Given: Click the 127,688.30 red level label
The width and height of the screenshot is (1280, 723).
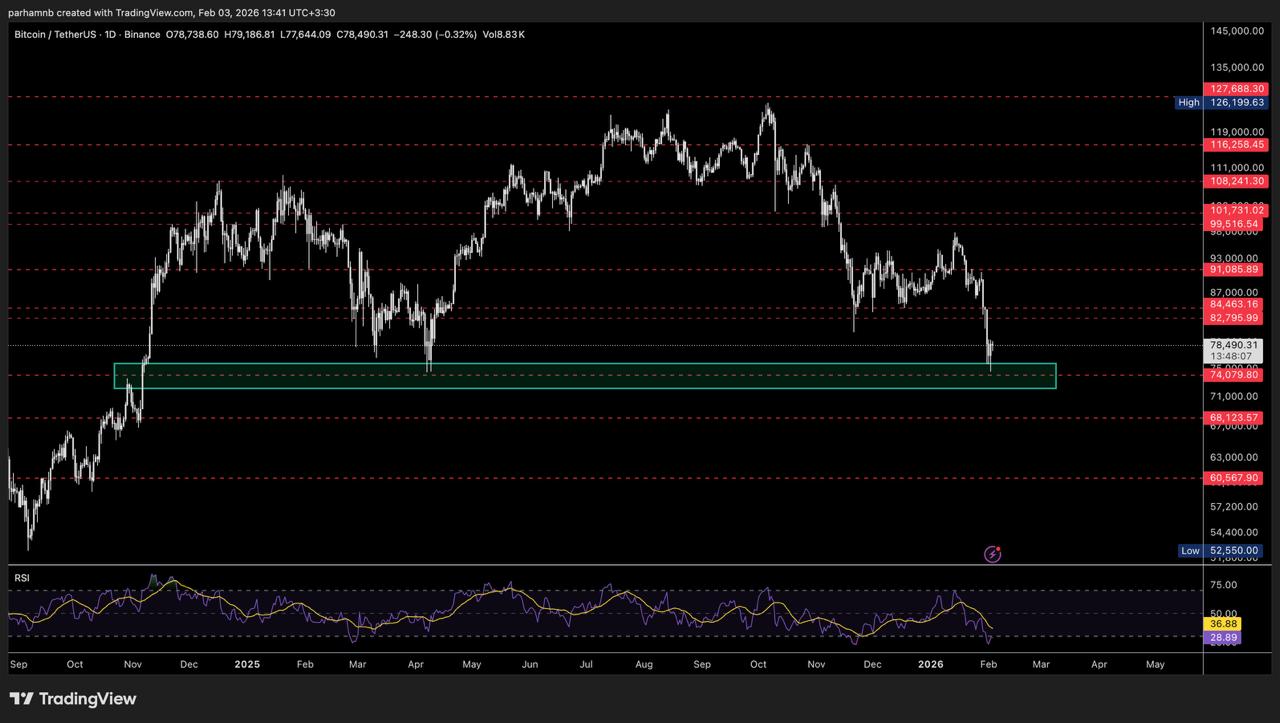Looking at the screenshot, I should tap(1236, 89).
